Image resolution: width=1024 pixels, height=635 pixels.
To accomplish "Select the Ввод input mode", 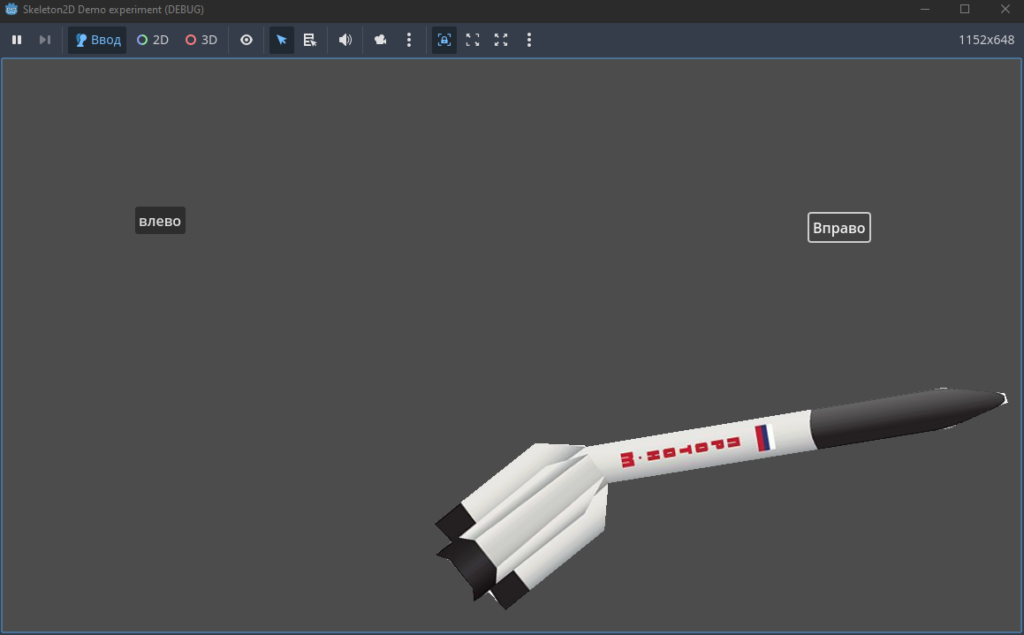I will [97, 40].
